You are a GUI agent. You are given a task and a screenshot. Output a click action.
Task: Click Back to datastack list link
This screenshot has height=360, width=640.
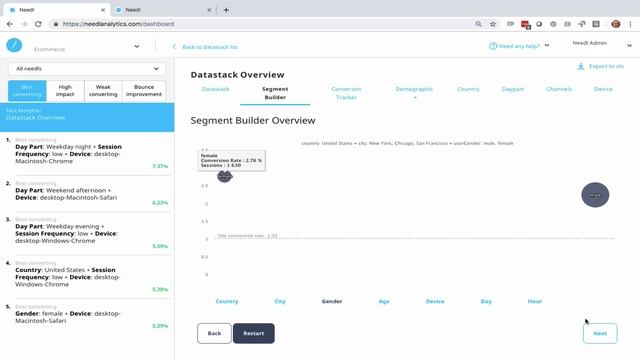pos(210,47)
